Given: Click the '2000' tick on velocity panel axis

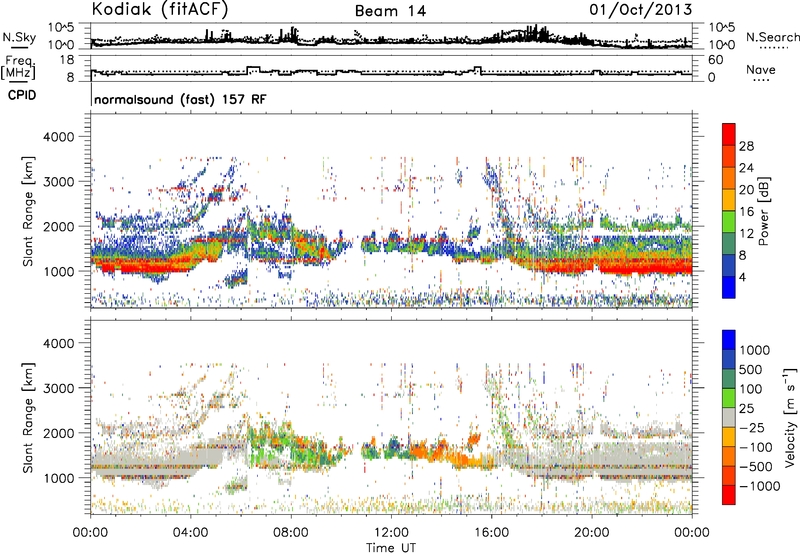Looking at the screenshot, I should [x=58, y=433].
